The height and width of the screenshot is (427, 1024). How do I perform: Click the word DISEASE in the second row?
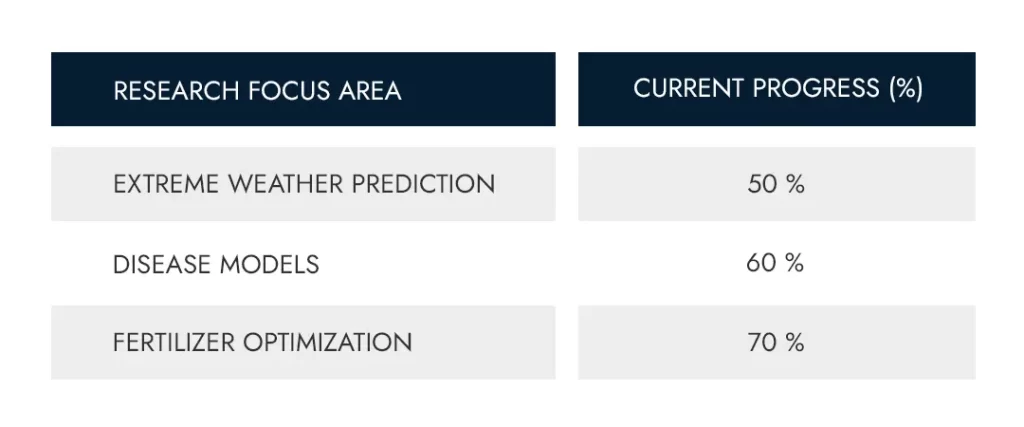point(161,264)
